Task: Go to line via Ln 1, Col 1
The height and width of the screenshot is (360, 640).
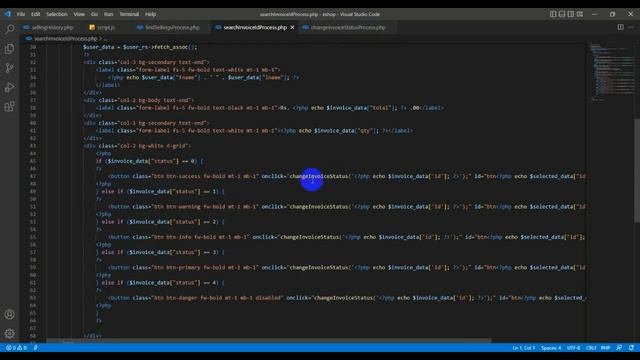Action: click(523, 348)
